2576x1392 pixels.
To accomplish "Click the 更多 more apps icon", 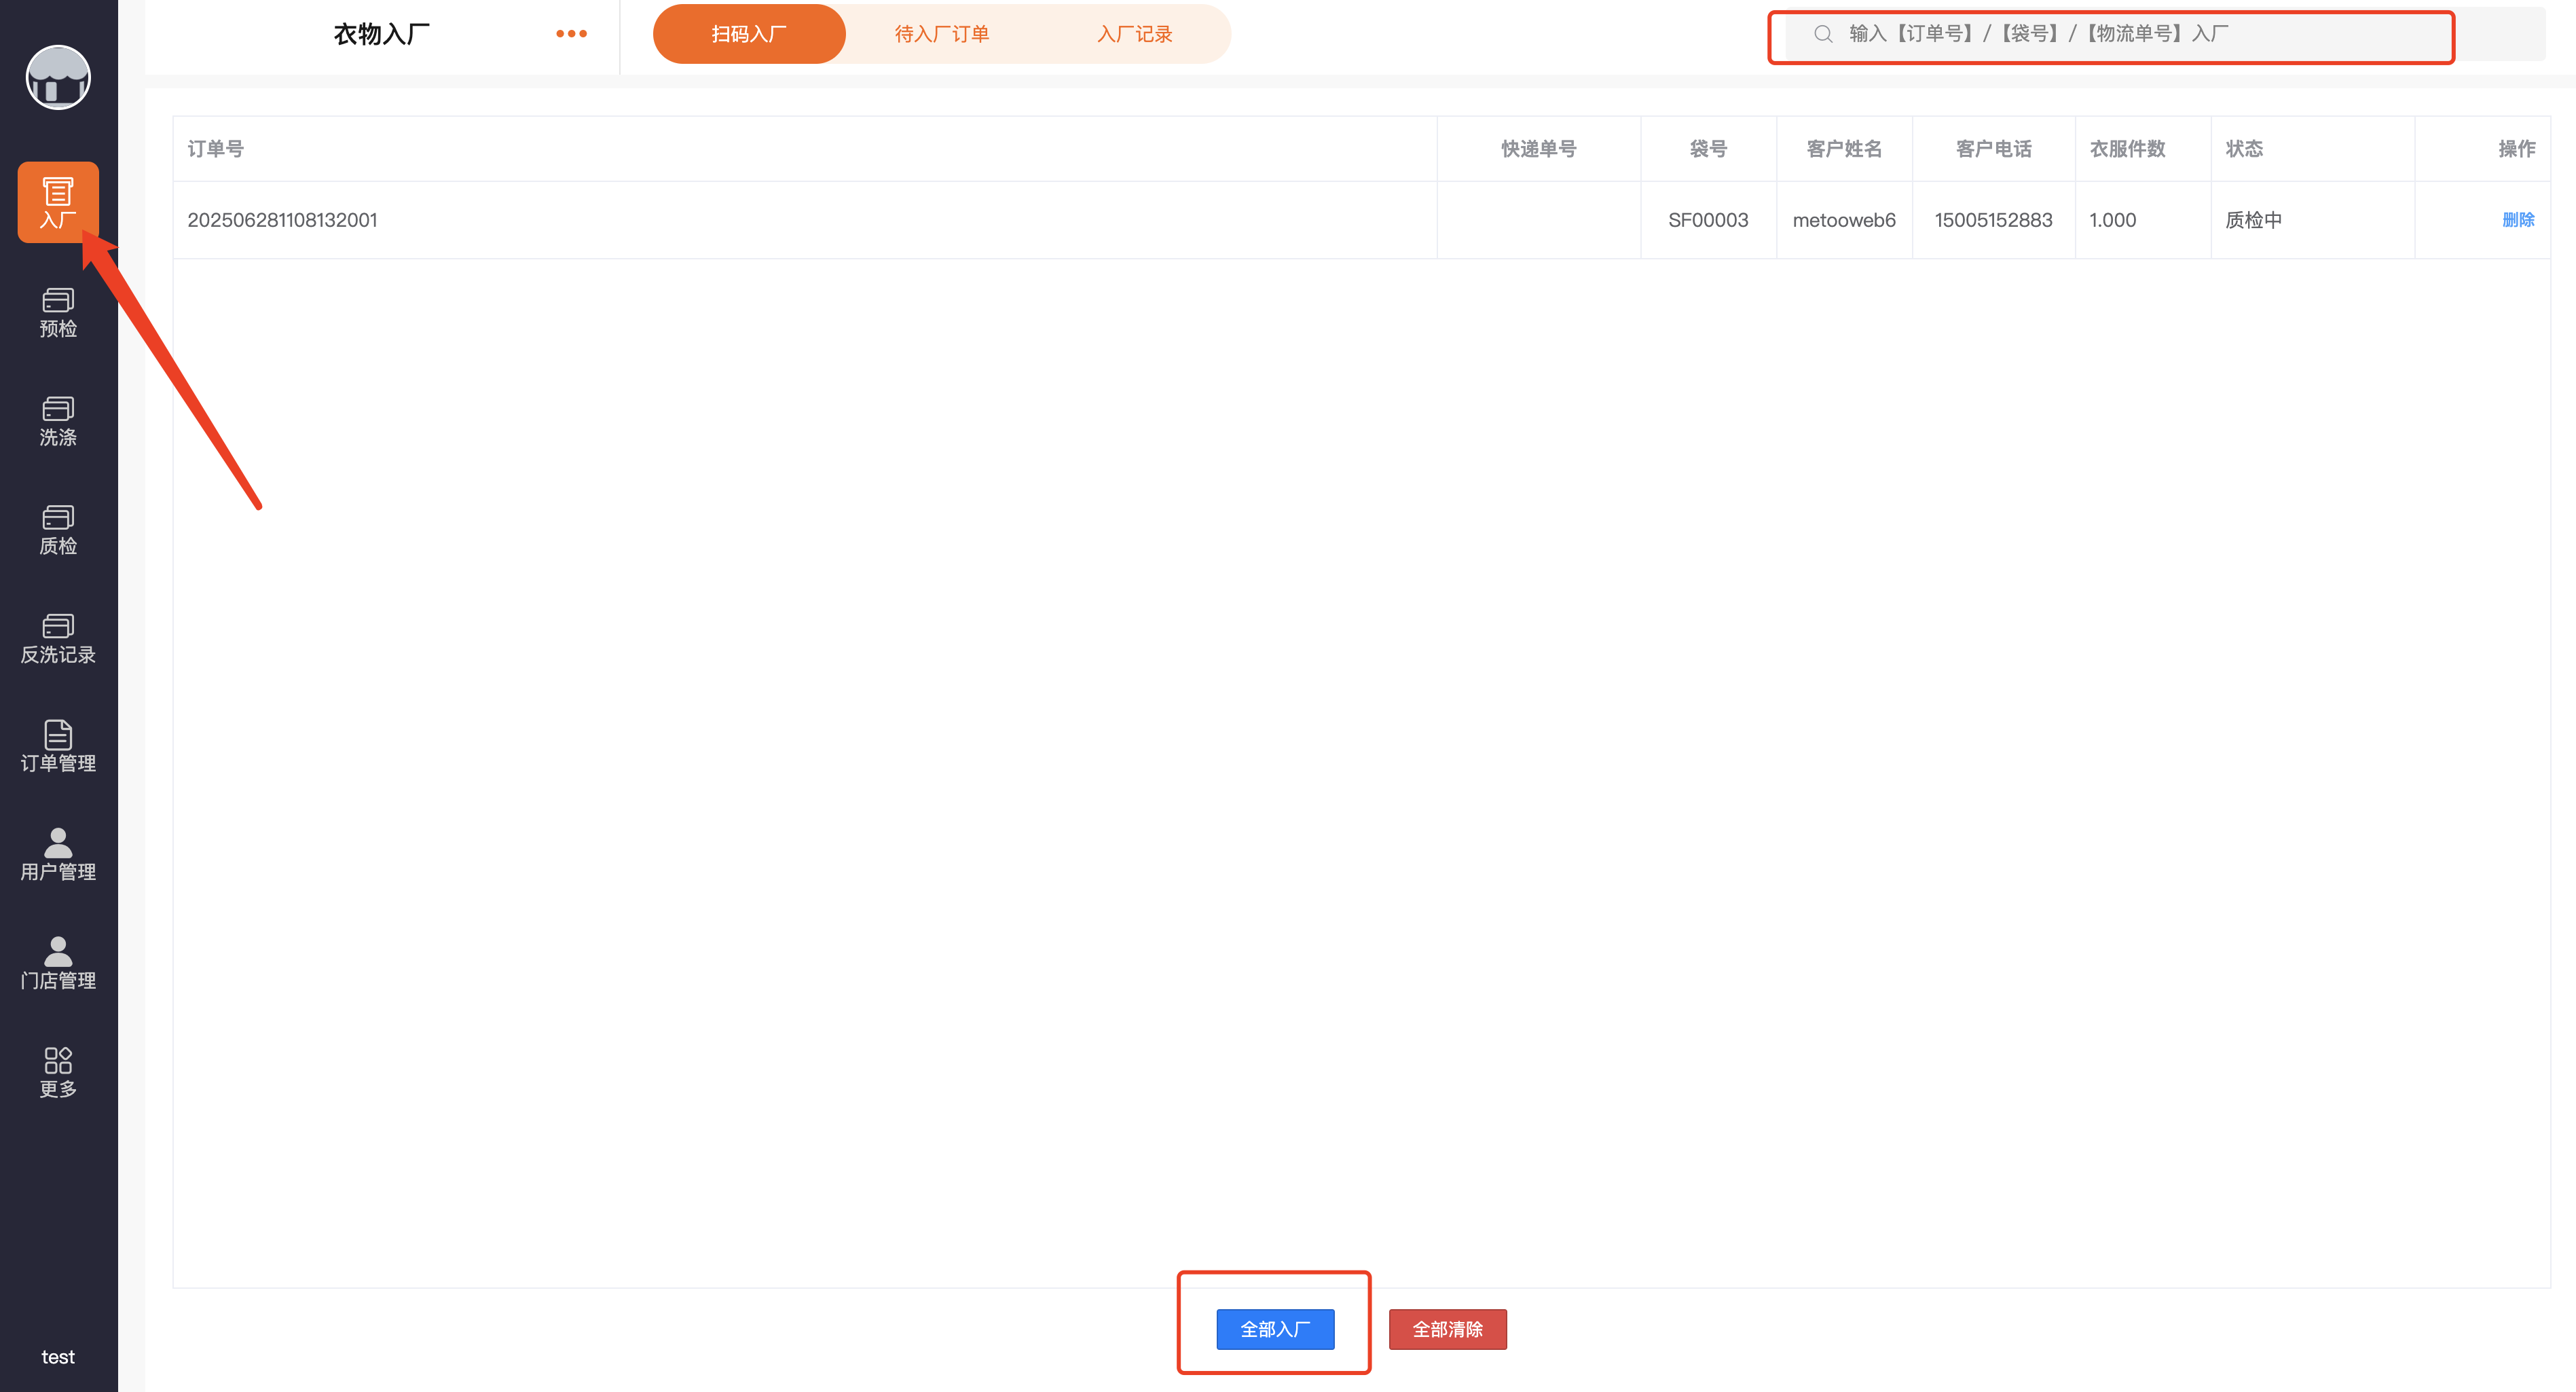I will (x=58, y=1072).
